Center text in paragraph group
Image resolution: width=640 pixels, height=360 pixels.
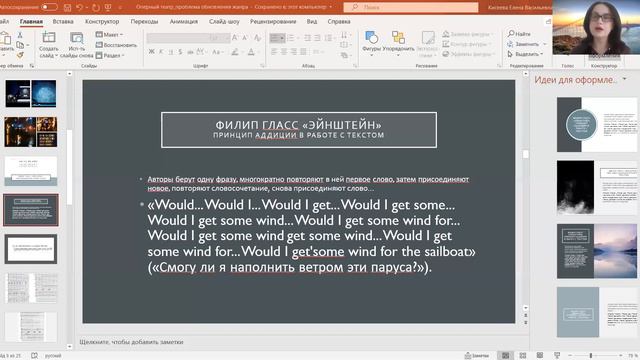(x=284, y=52)
